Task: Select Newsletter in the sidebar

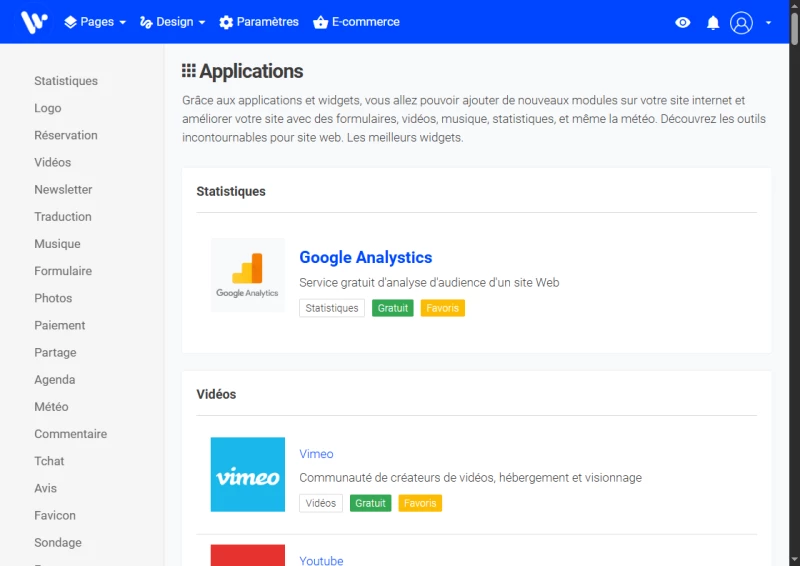Action: click(x=63, y=190)
